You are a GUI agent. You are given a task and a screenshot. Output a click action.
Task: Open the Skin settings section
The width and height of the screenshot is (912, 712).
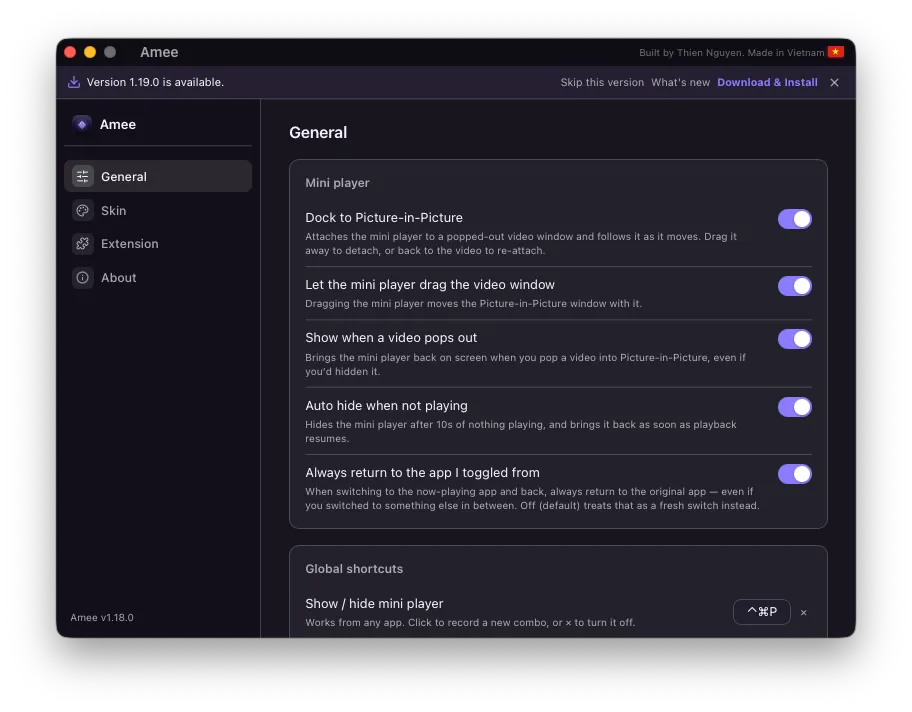(x=158, y=211)
